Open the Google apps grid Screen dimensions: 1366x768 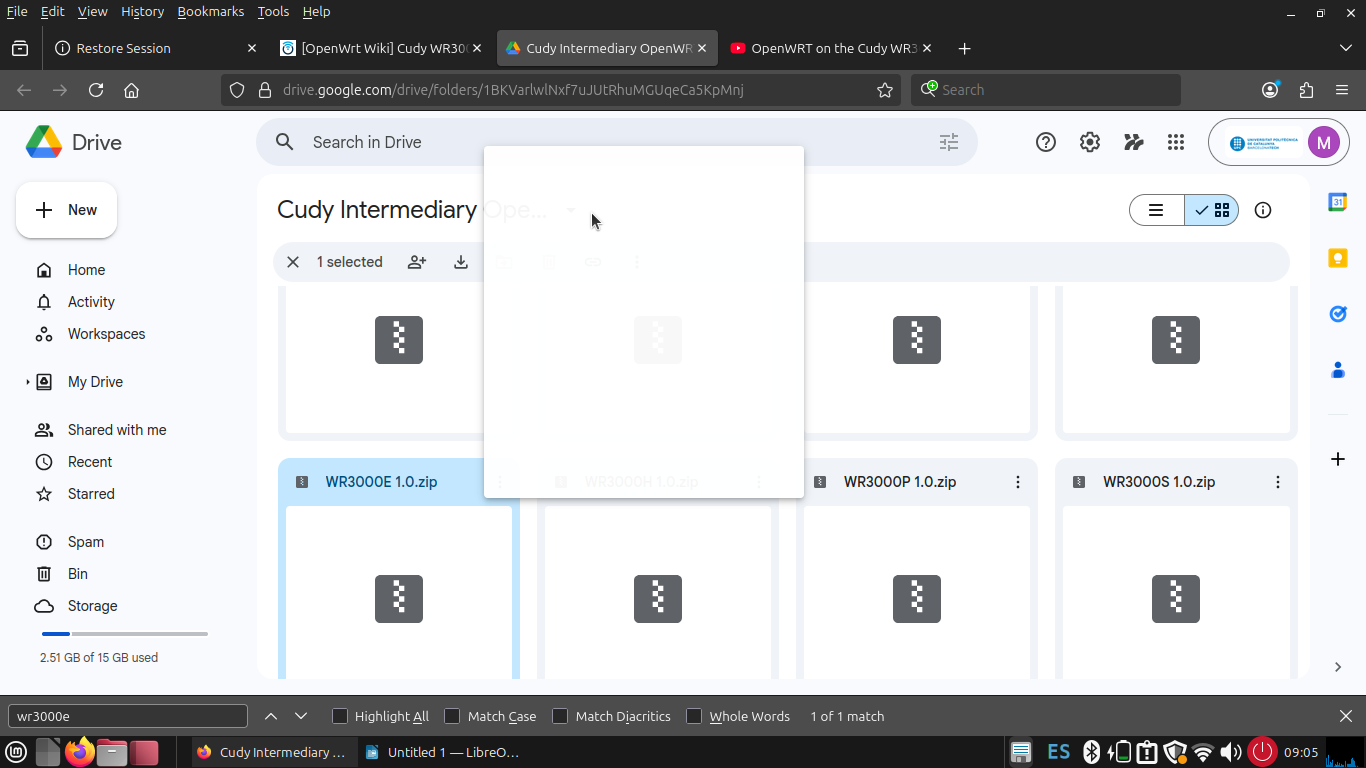(x=1176, y=142)
